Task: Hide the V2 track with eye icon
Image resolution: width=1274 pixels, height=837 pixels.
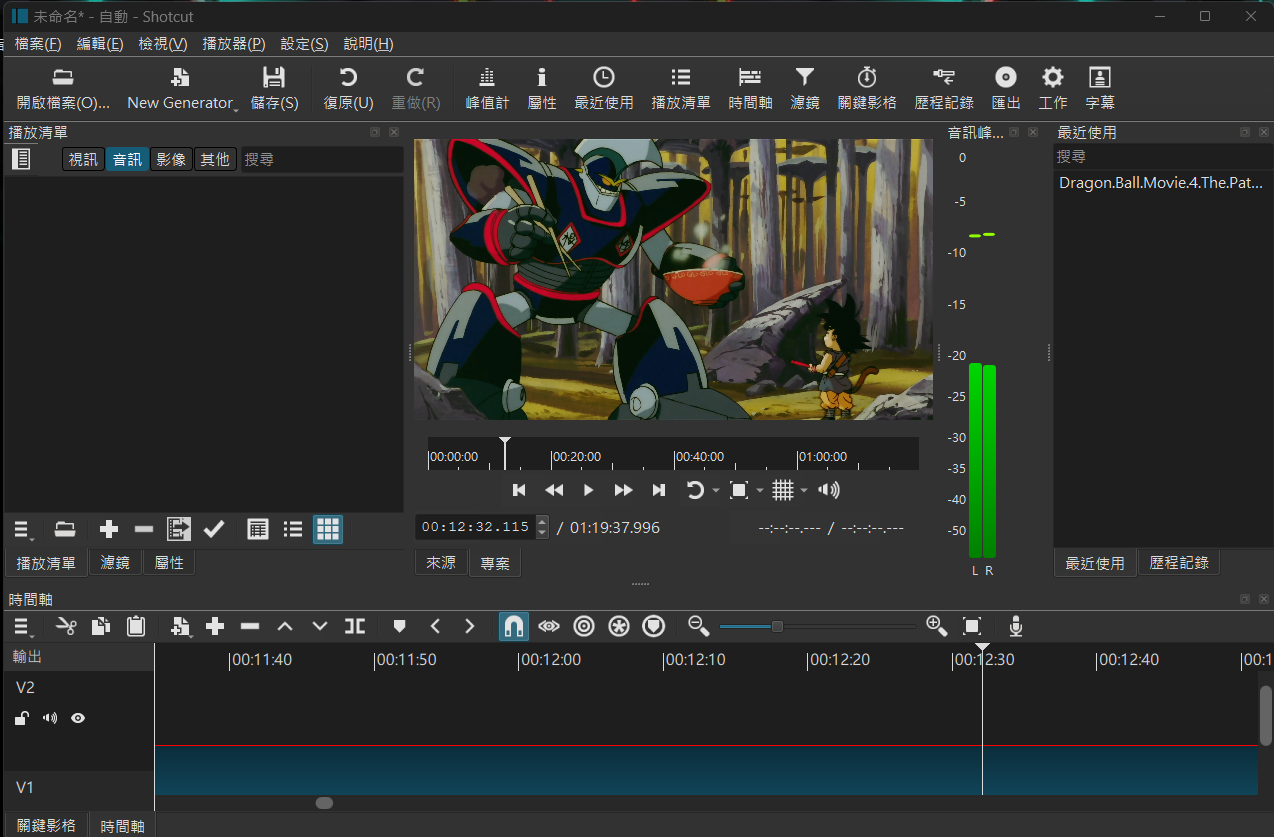Action: pos(78,718)
